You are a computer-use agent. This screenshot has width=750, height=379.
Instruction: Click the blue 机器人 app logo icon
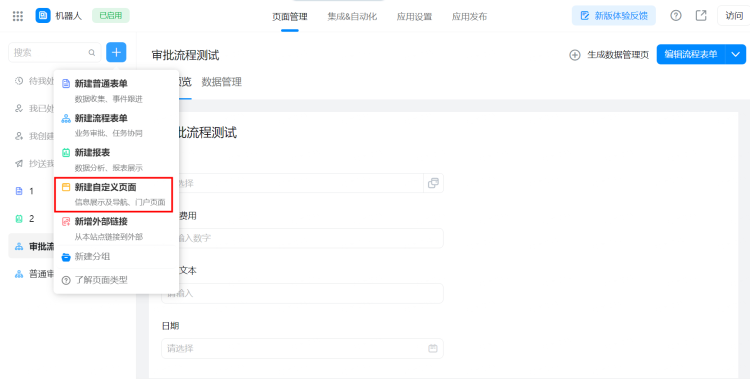click(x=43, y=16)
